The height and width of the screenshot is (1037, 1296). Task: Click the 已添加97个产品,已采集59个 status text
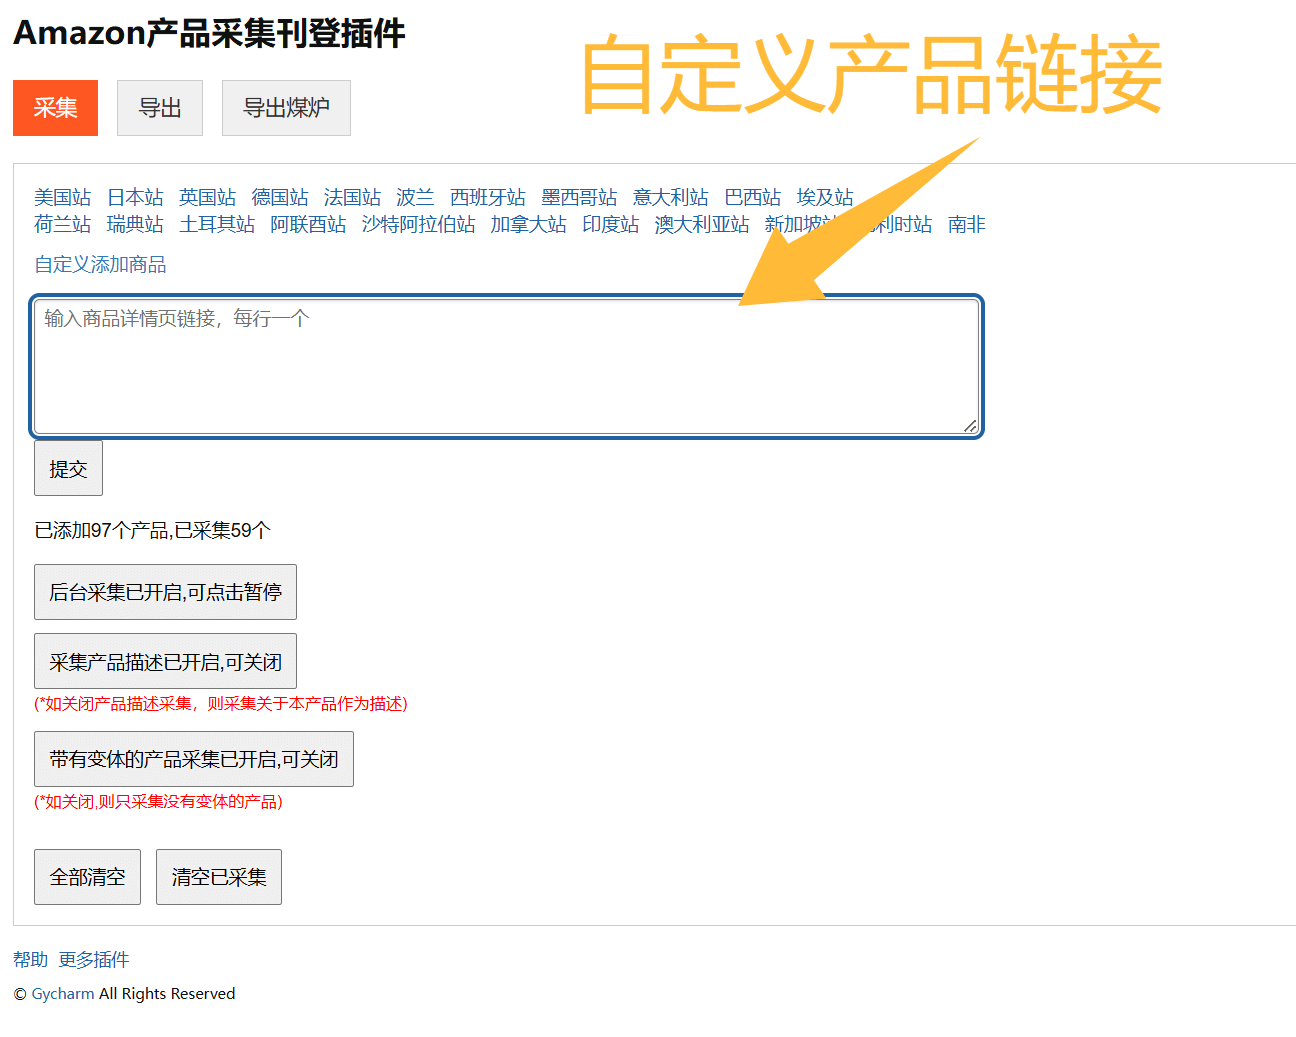pos(152,530)
